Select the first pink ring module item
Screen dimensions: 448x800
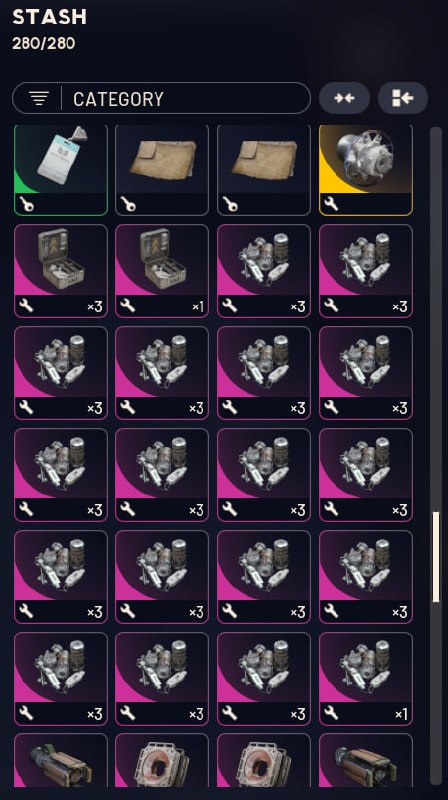[162, 760]
